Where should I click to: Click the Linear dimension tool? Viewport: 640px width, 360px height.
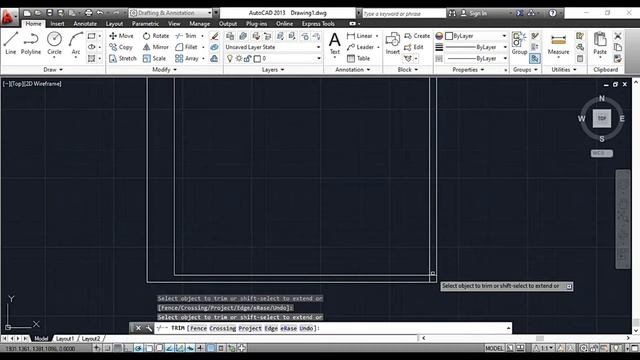[x=360, y=36]
